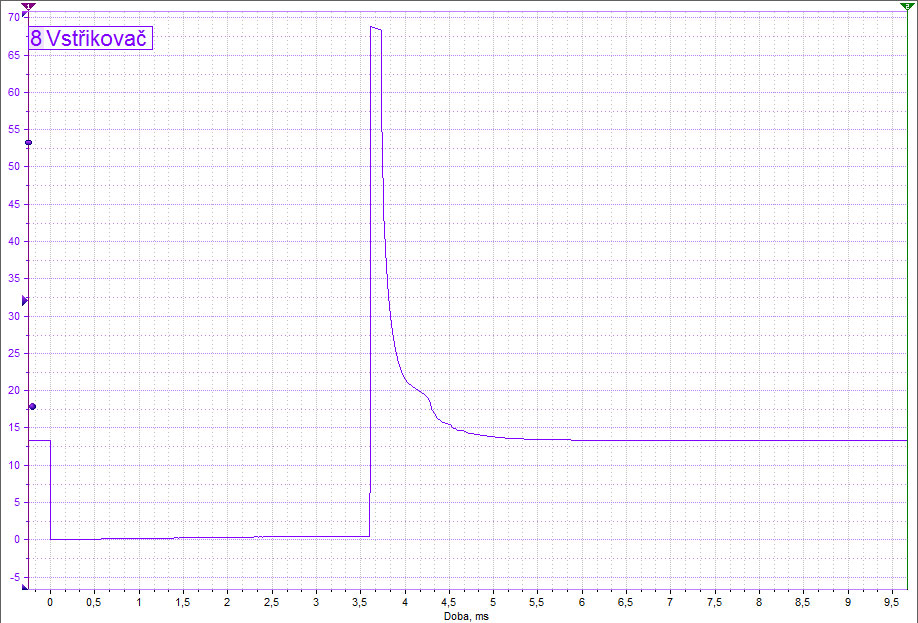Click the 5 tick on the time axis
The height and width of the screenshot is (623, 918).
493,603
